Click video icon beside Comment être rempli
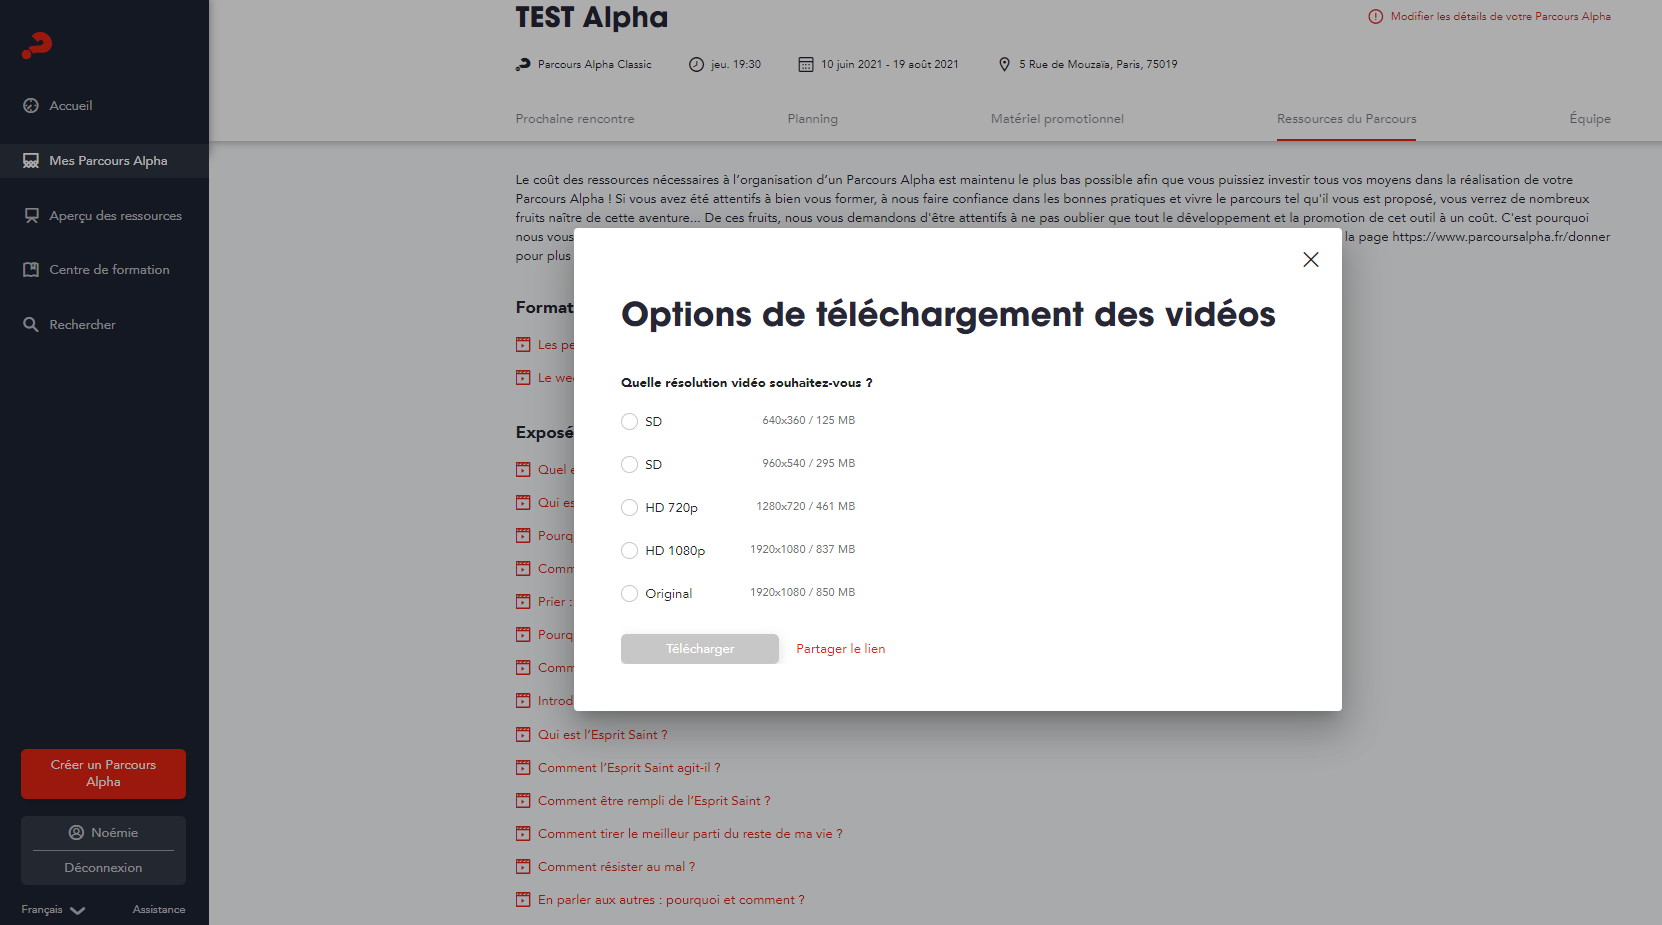 [523, 801]
